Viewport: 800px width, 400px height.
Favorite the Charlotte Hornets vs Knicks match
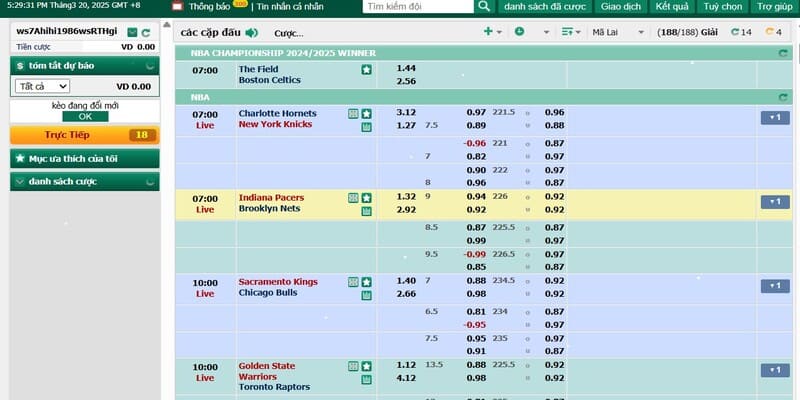tap(366, 114)
